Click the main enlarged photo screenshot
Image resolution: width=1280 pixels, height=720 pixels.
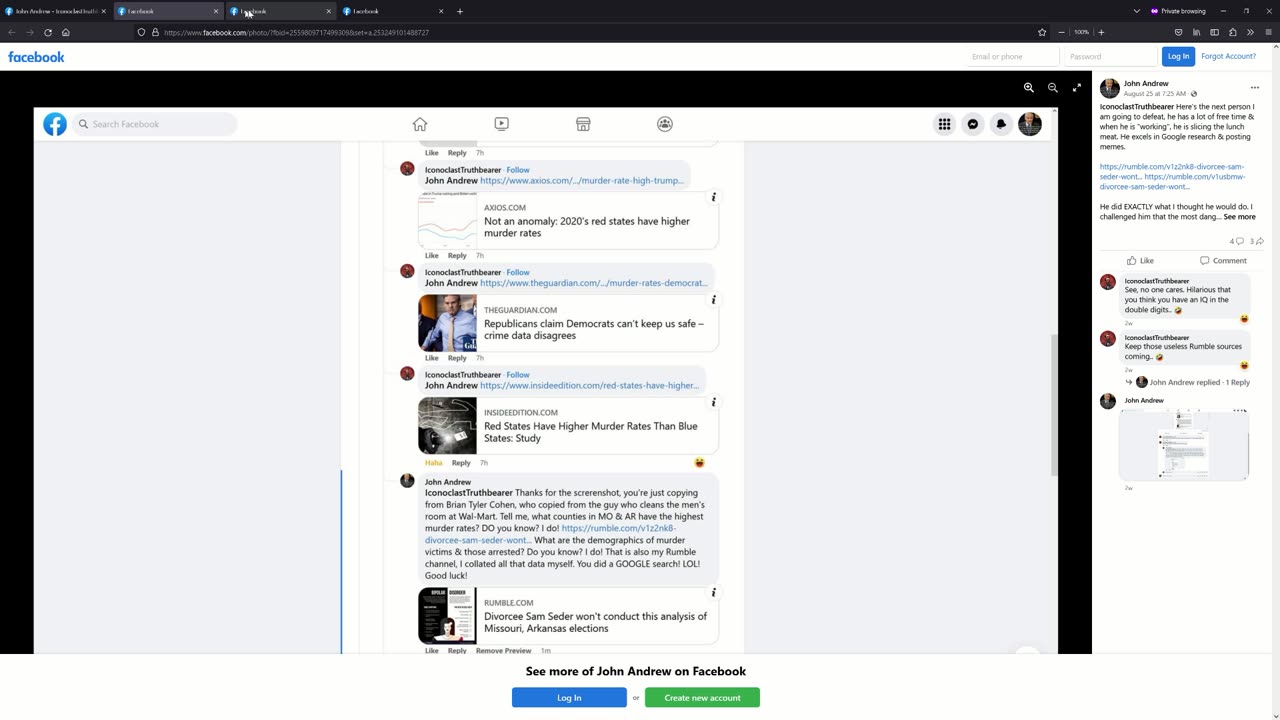tap(546, 380)
